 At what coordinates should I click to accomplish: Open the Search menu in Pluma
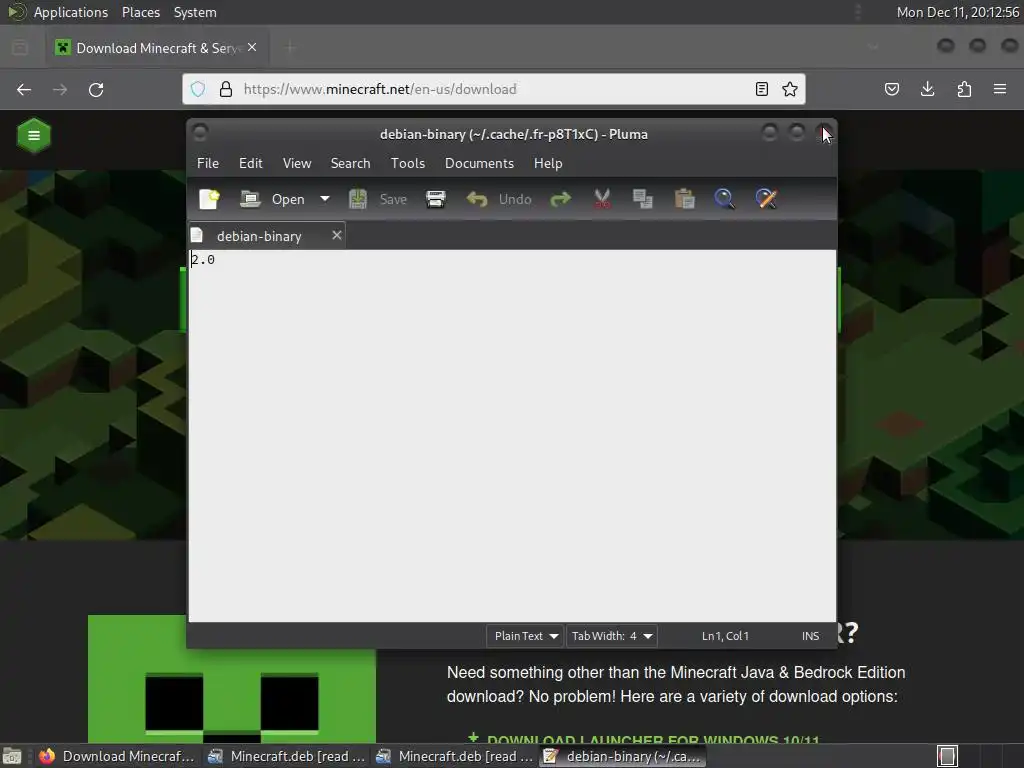pyautogui.click(x=350, y=163)
